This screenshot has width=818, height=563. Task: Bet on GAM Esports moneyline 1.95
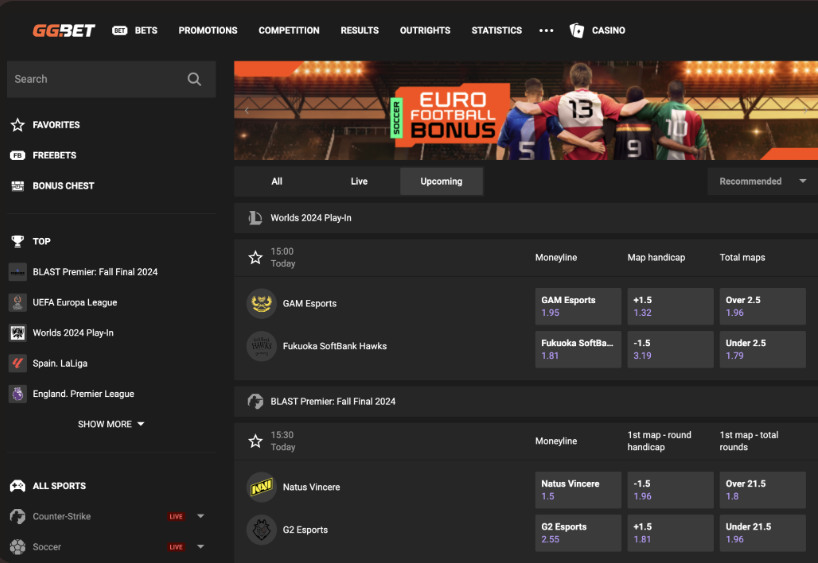pyautogui.click(x=578, y=306)
